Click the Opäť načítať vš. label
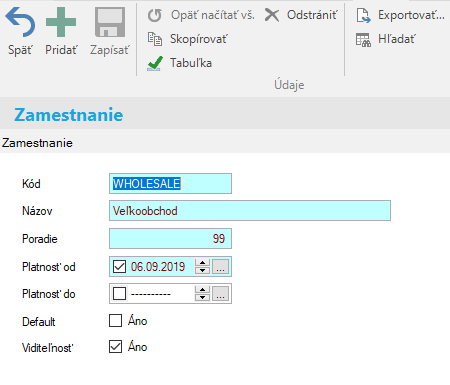450x385 pixels. (213, 15)
